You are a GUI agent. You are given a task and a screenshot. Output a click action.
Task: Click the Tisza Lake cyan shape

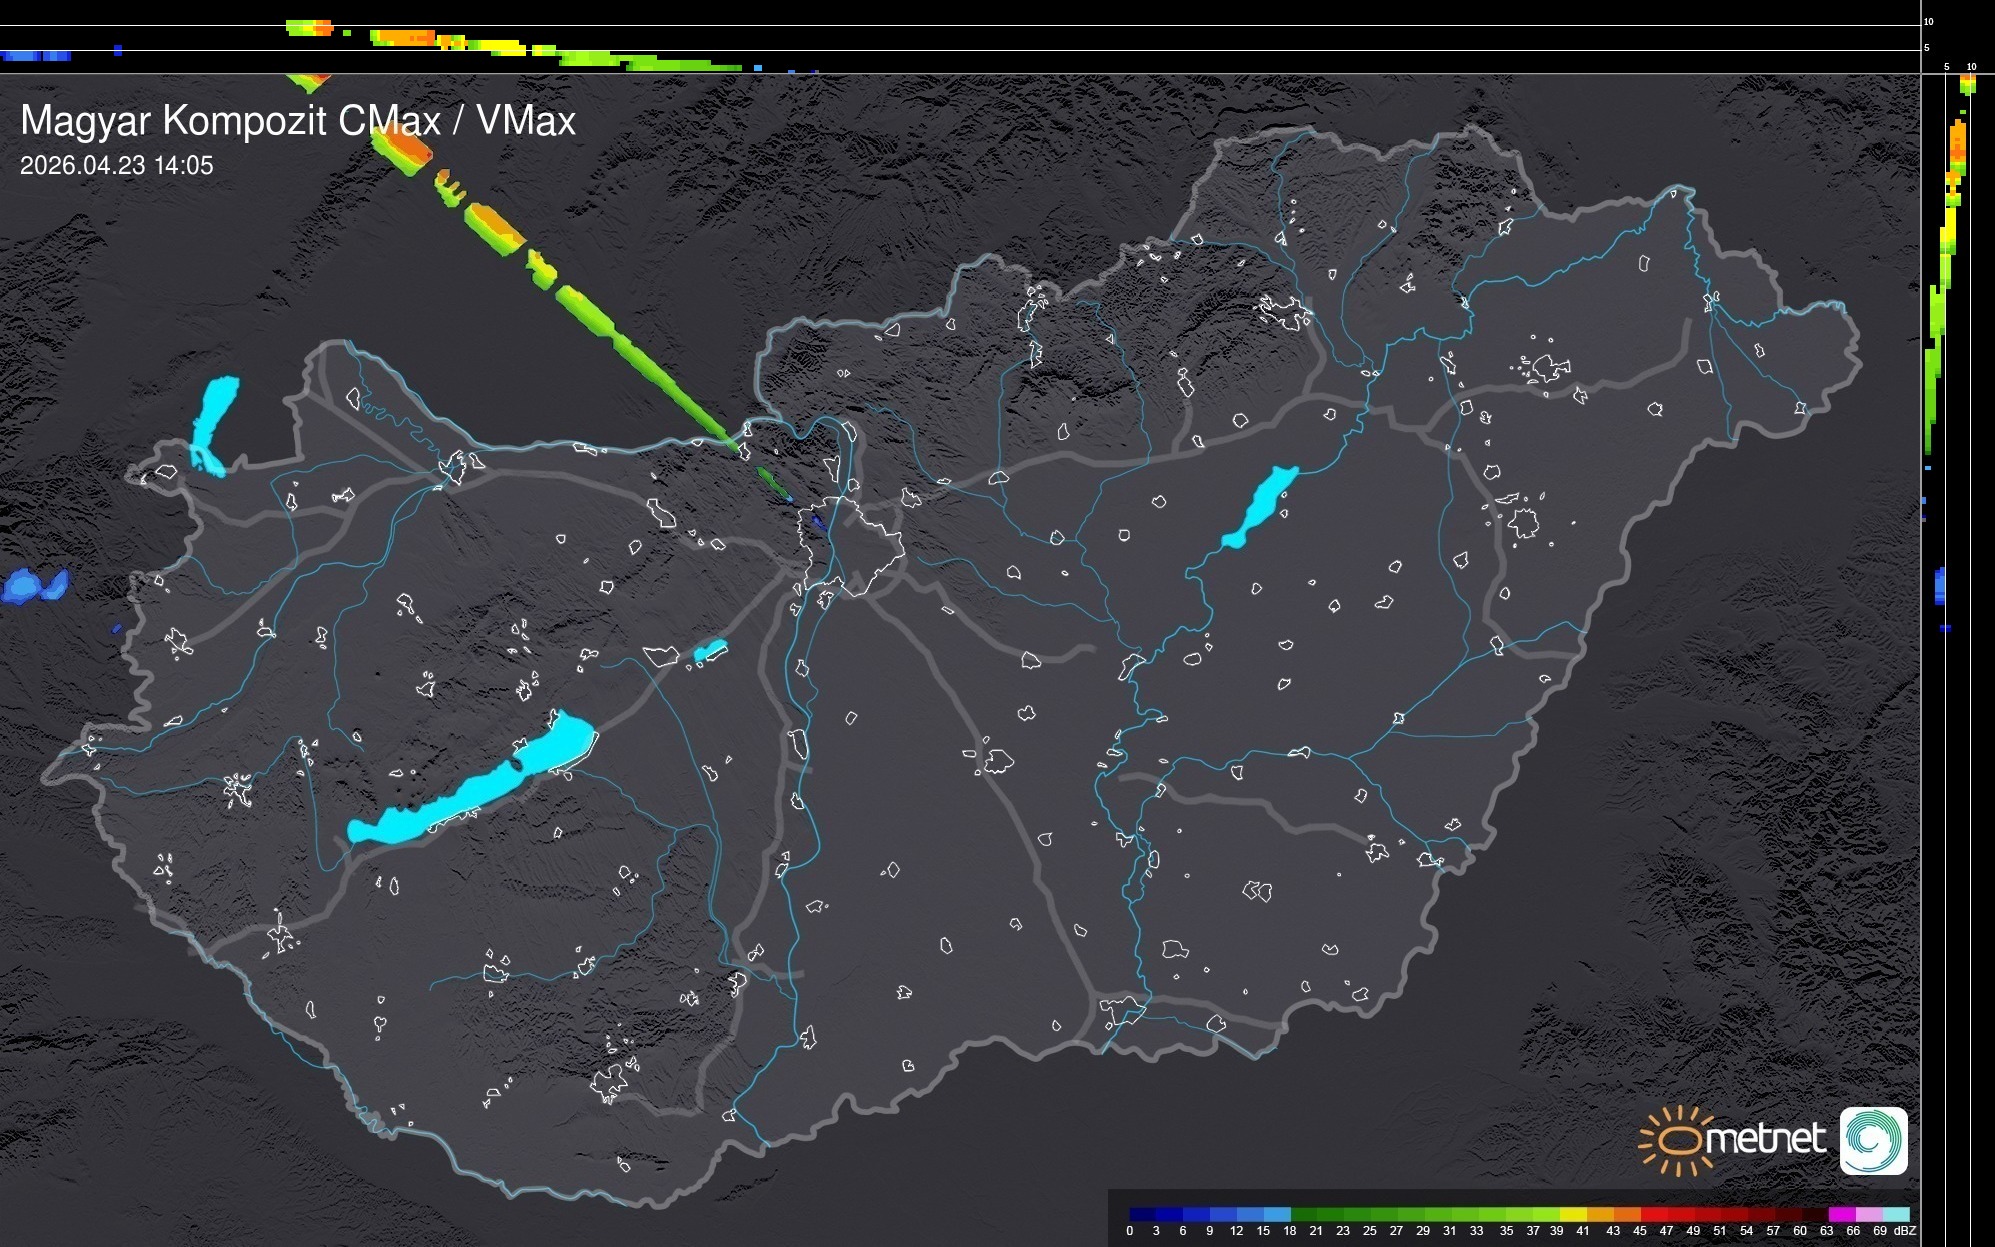click(x=1261, y=505)
